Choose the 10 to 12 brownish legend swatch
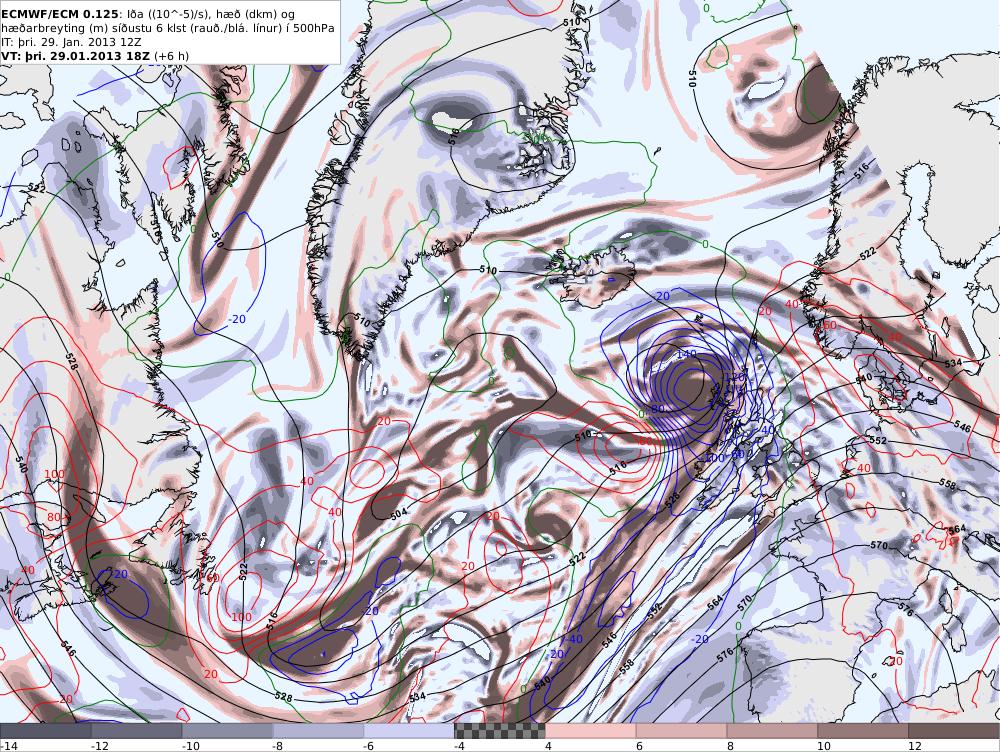The height and width of the screenshot is (752, 1000). (863, 731)
